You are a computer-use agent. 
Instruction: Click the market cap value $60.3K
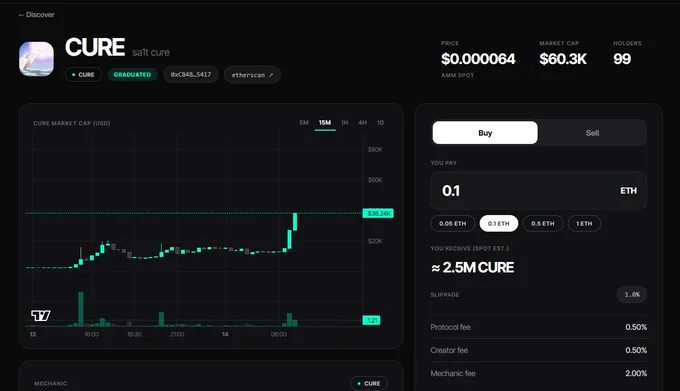click(x=563, y=59)
